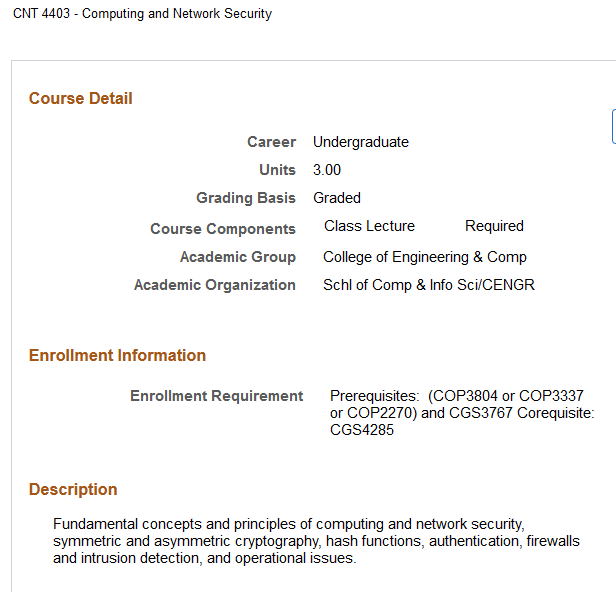Screen dimensions: 616x592
Task: Click the Graded value text
Action: pyautogui.click(x=337, y=198)
